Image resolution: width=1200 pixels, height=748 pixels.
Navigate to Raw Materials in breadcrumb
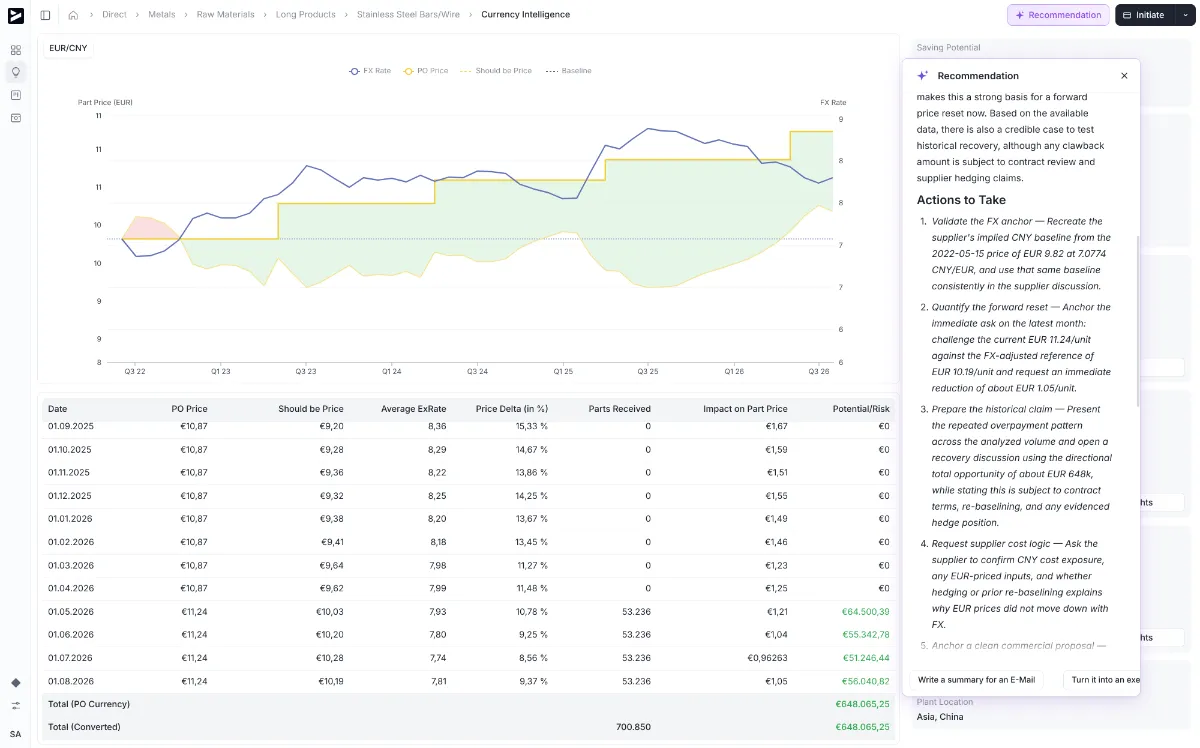tap(225, 15)
